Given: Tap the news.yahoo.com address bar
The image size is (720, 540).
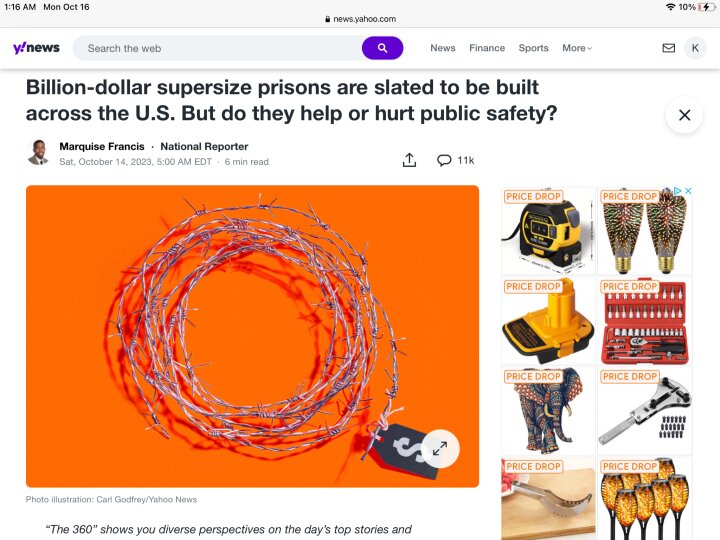Looking at the screenshot, I should point(360,19).
